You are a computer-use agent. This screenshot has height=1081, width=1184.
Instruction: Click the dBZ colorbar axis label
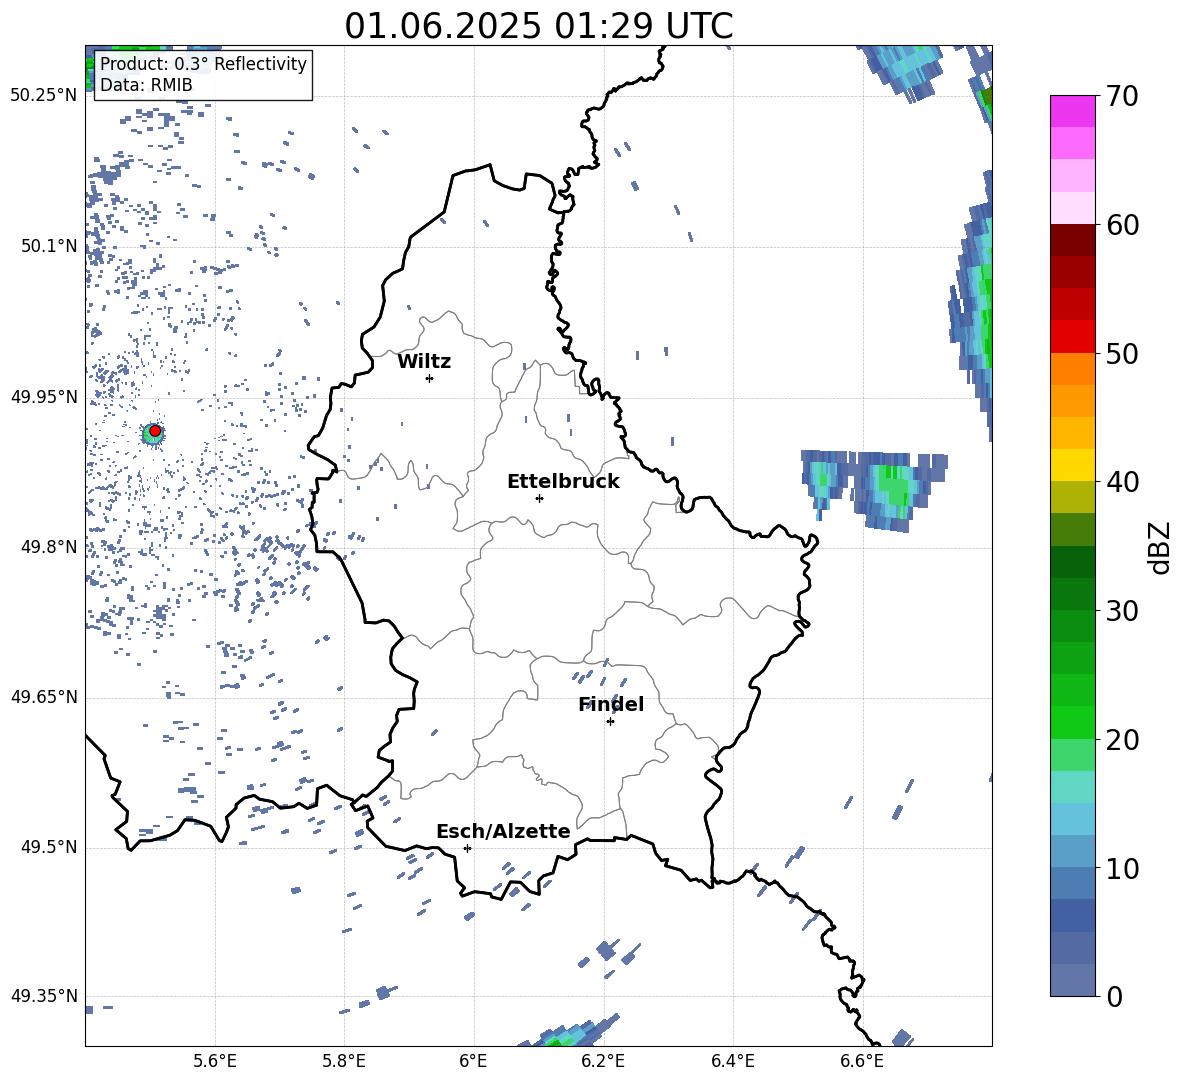coord(1159,547)
